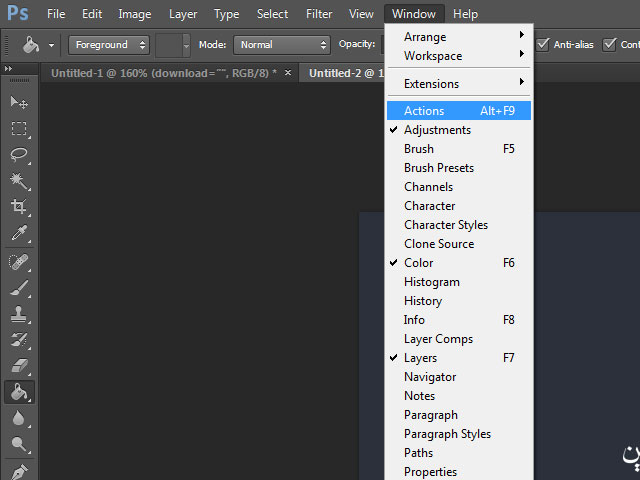Screen dimensions: 640x480
Task: Open the Filter menu
Action: click(319, 14)
